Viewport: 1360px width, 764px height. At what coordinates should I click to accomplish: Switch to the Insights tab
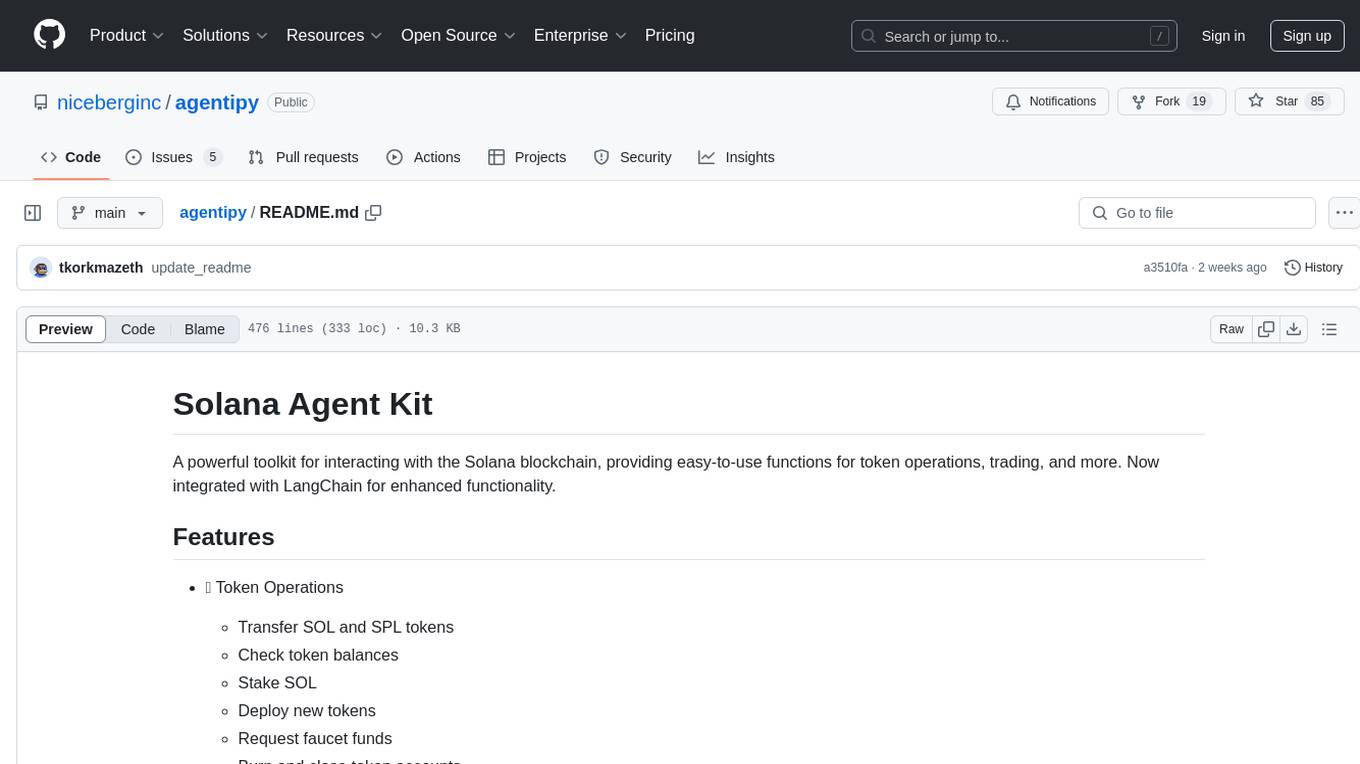coord(736,157)
